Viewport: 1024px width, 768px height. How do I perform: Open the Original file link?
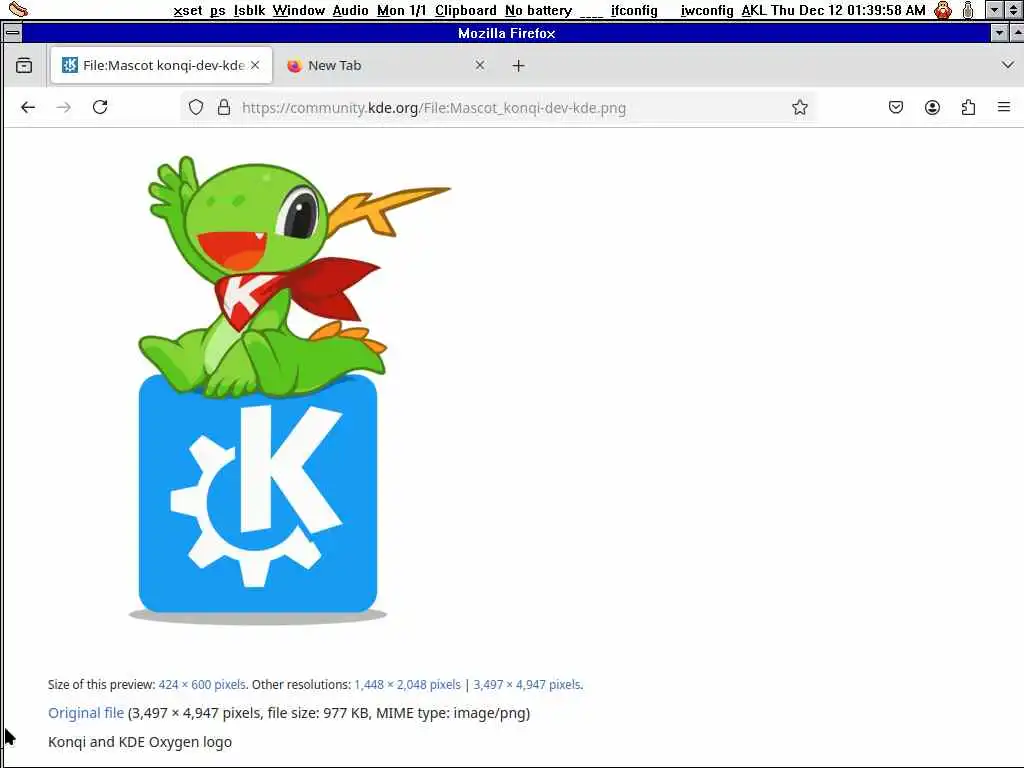tap(86, 712)
